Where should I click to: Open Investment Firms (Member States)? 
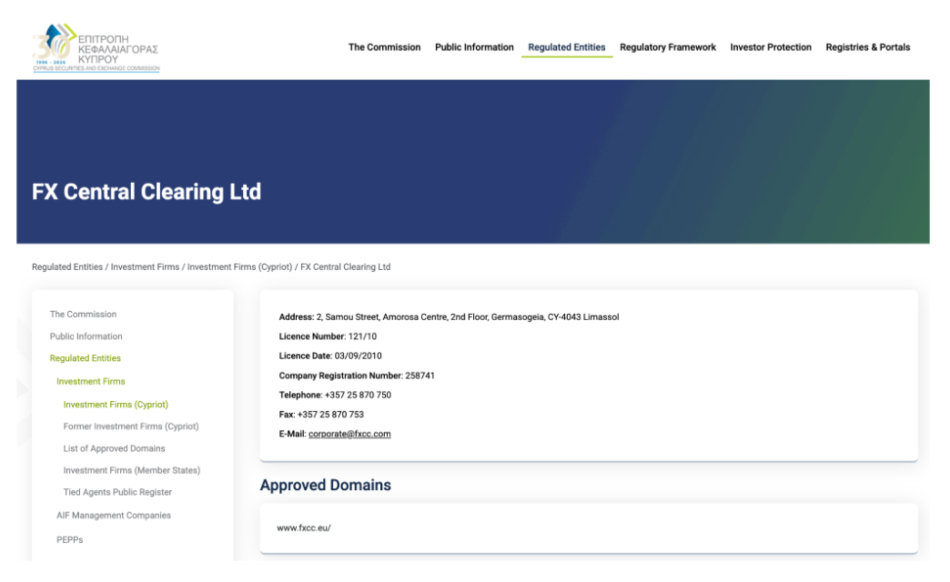(x=131, y=471)
